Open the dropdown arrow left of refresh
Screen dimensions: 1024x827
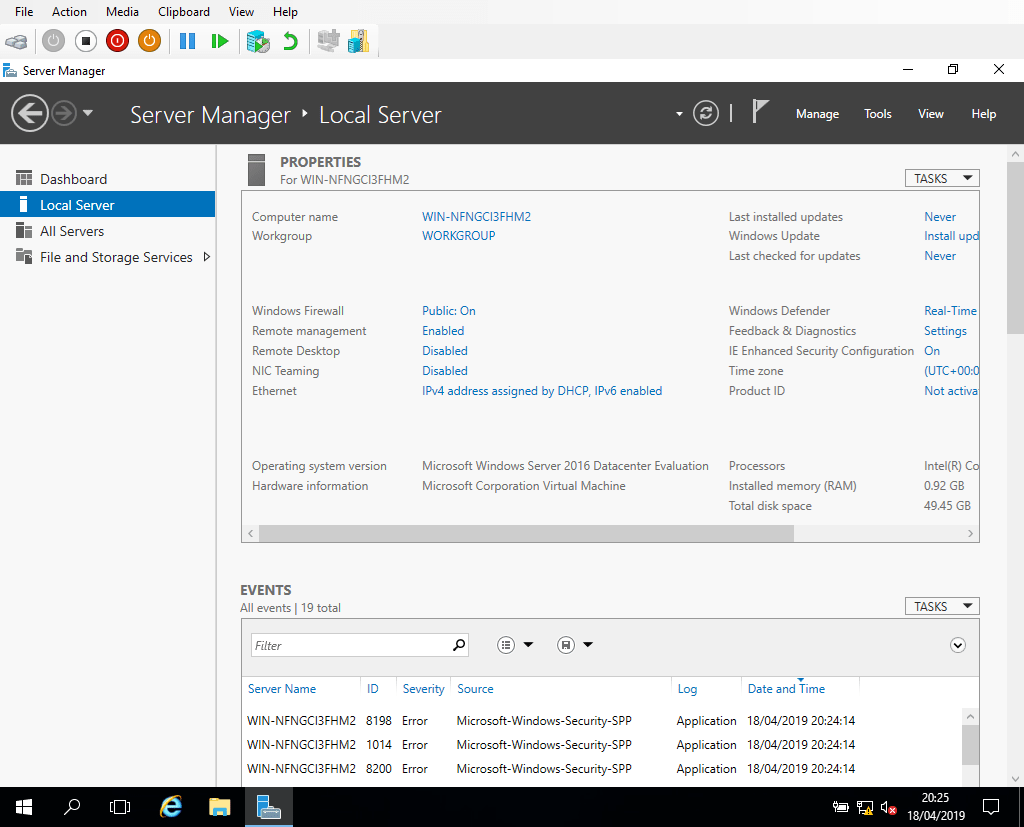pos(679,114)
